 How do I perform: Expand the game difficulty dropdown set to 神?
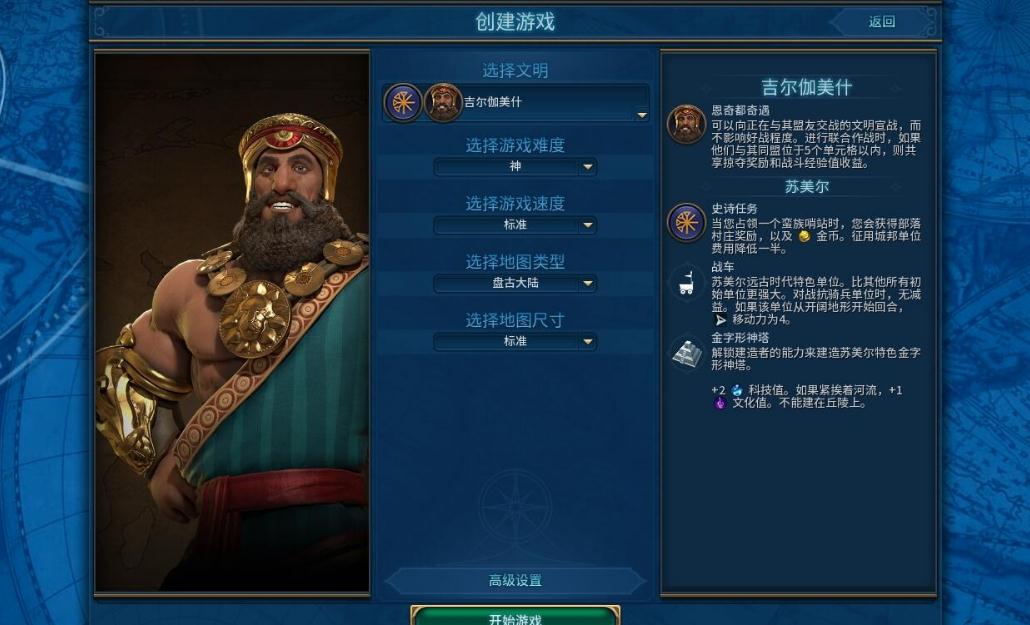coord(516,167)
